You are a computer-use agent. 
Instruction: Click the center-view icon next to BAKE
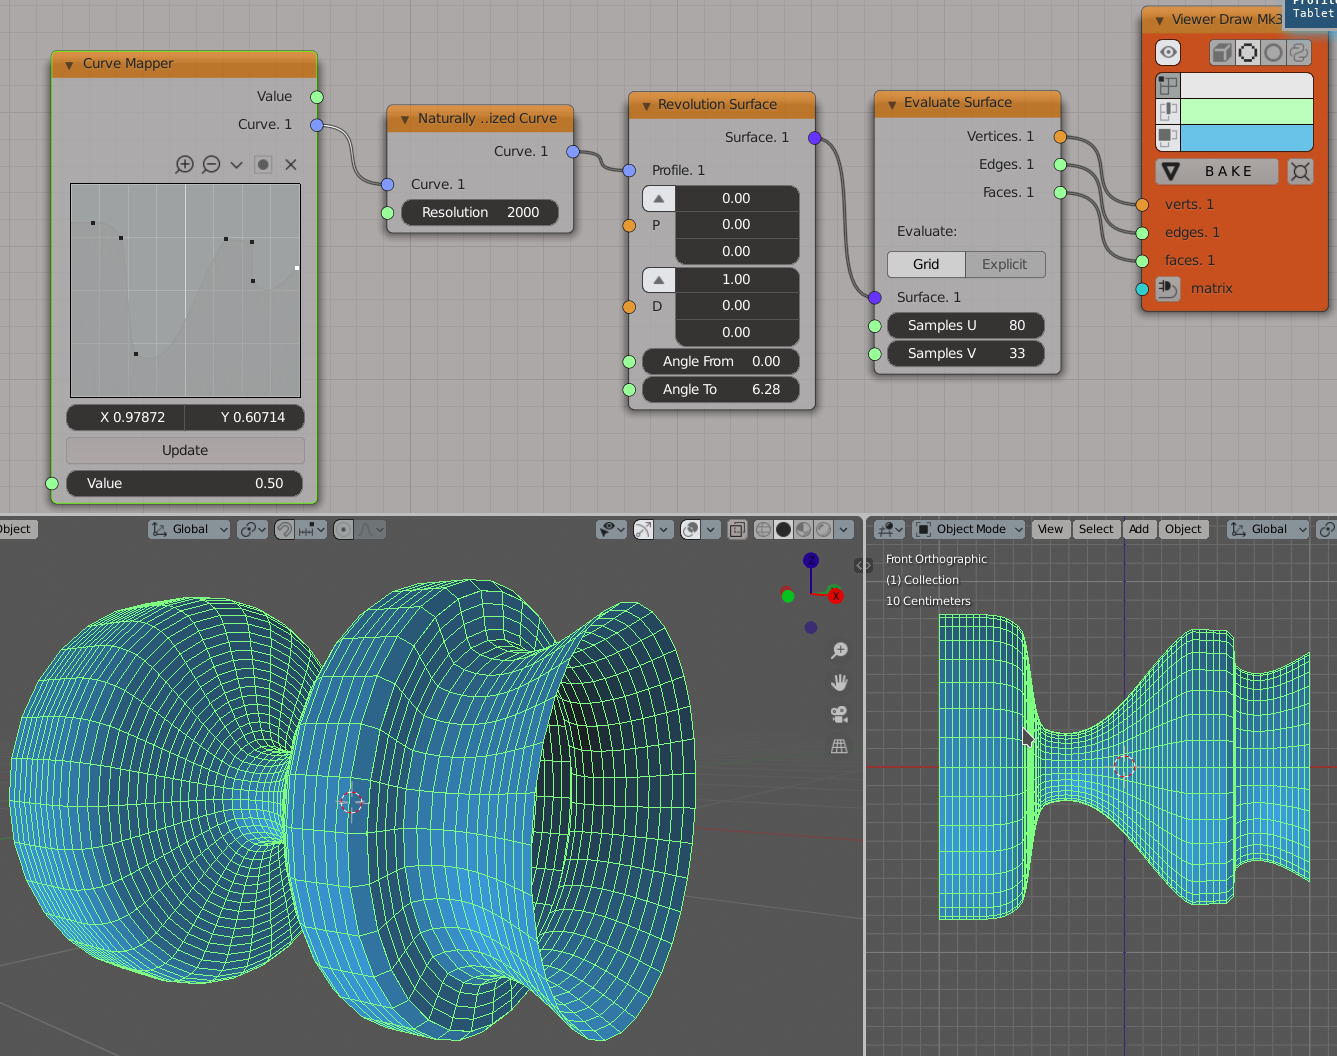tap(1300, 172)
